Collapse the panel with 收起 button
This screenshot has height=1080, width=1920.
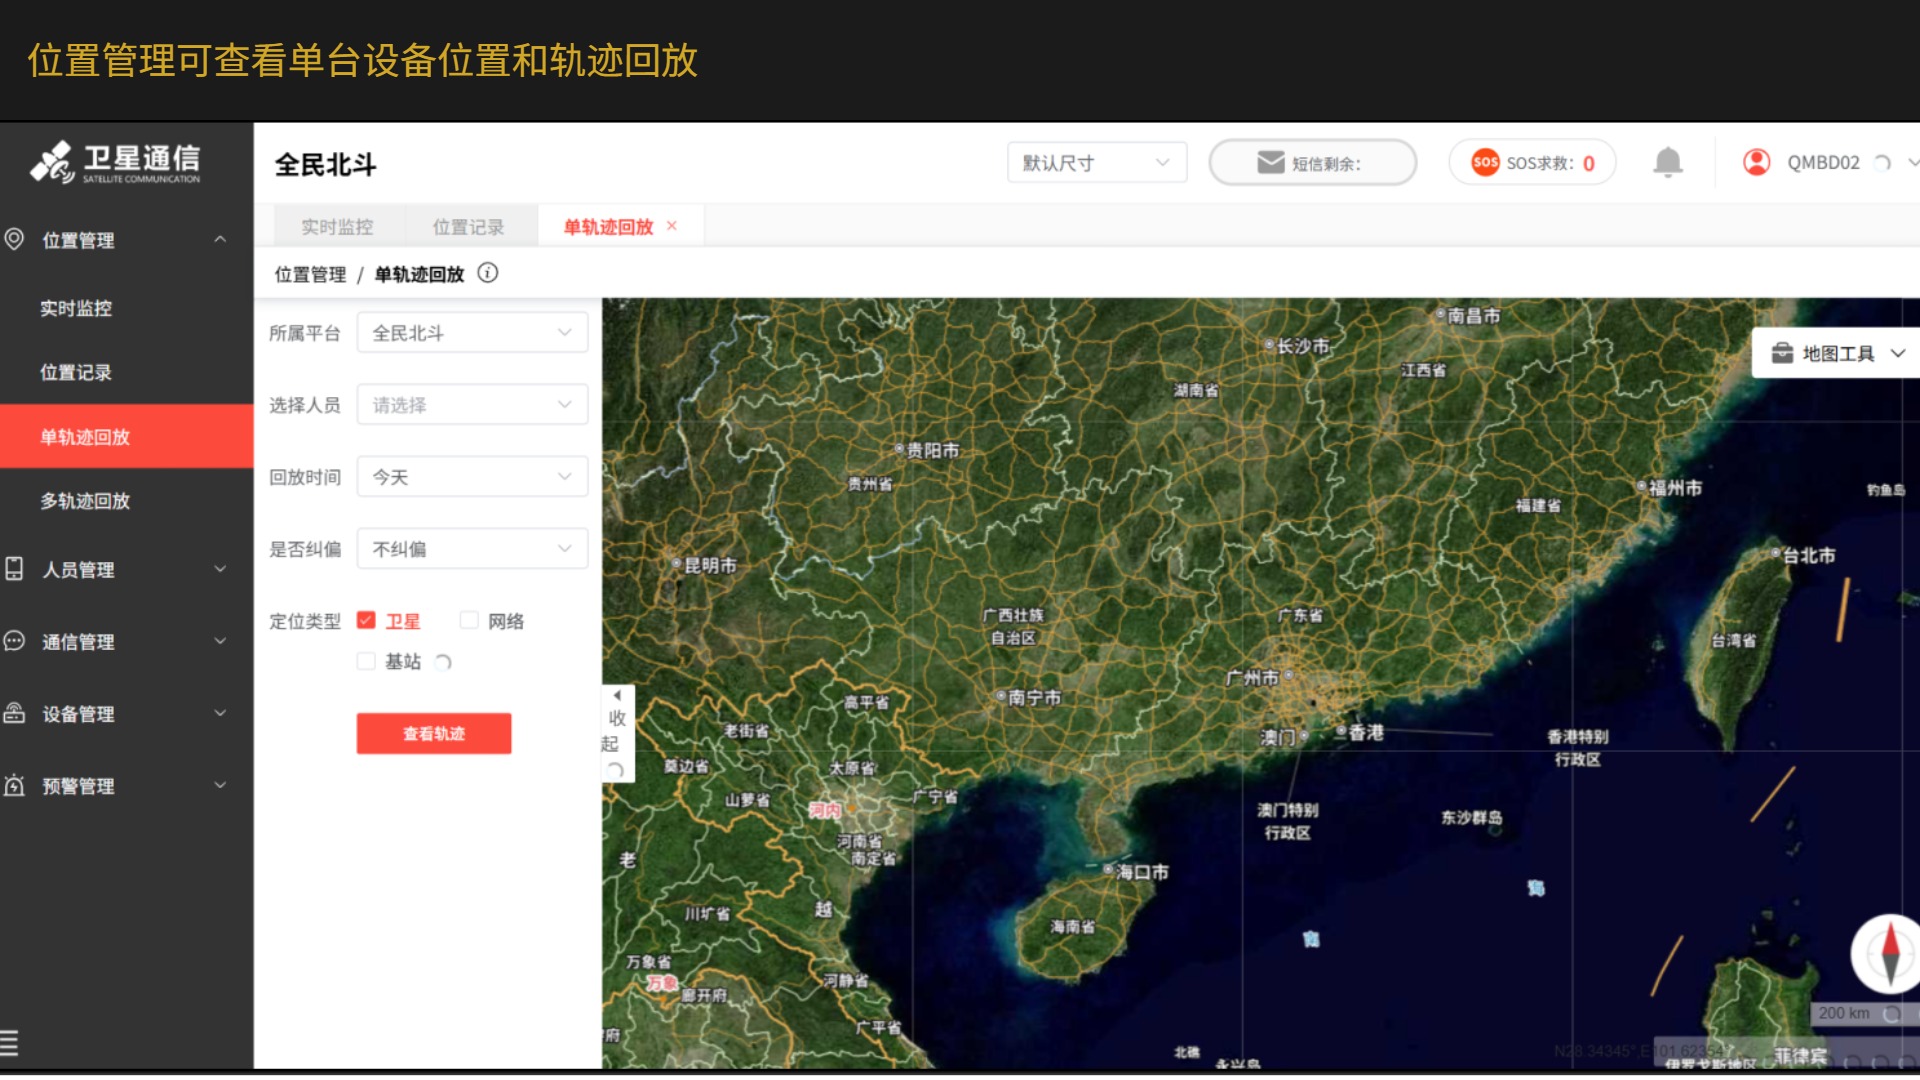616,731
